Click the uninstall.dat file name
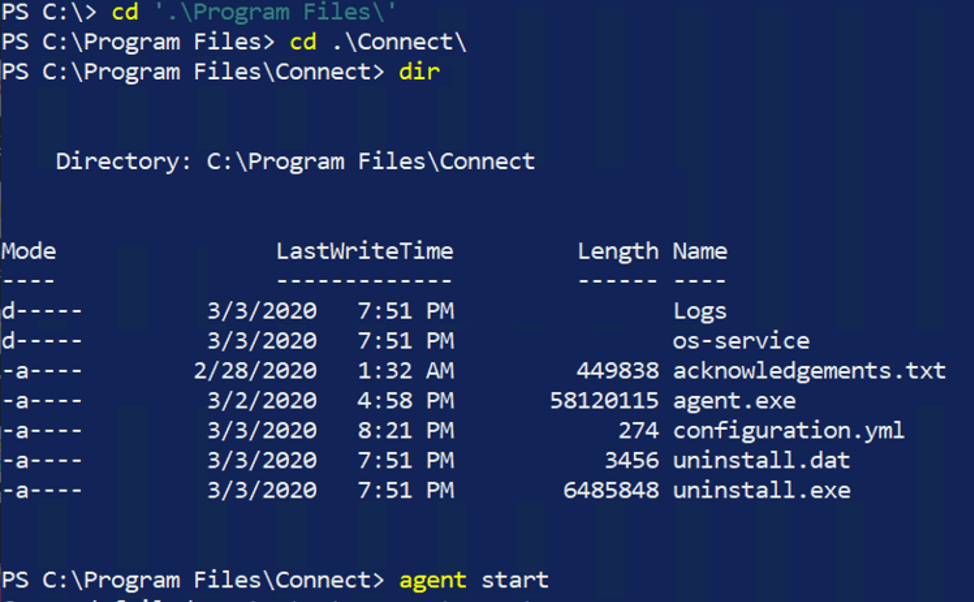The height and width of the screenshot is (602, 974). [x=762, y=461]
